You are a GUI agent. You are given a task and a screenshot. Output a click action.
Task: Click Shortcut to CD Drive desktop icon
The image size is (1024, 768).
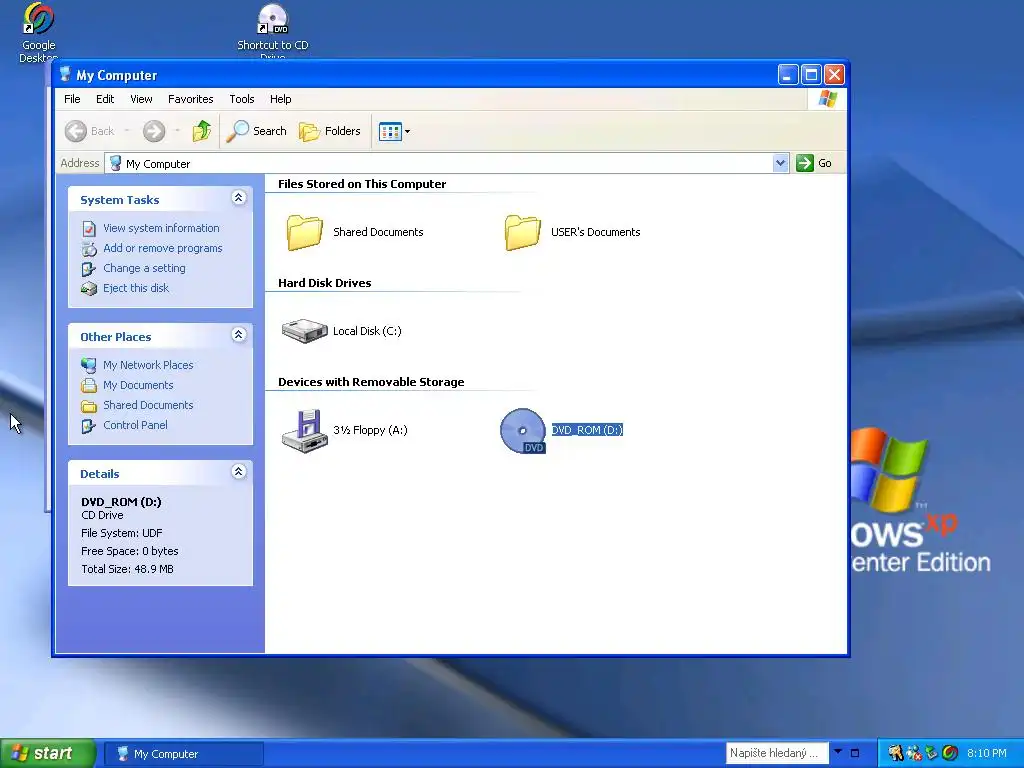pos(272,19)
